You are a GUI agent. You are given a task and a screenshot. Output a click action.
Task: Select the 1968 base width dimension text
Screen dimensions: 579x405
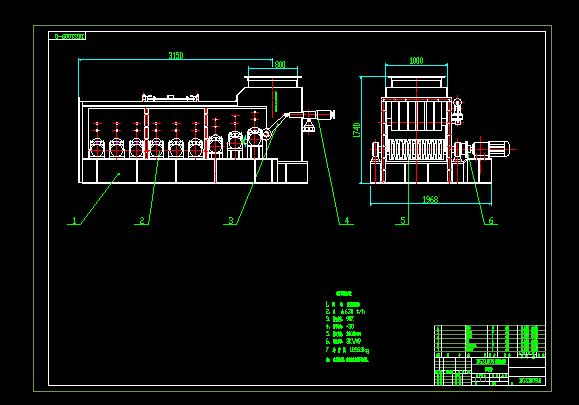coord(430,199)
